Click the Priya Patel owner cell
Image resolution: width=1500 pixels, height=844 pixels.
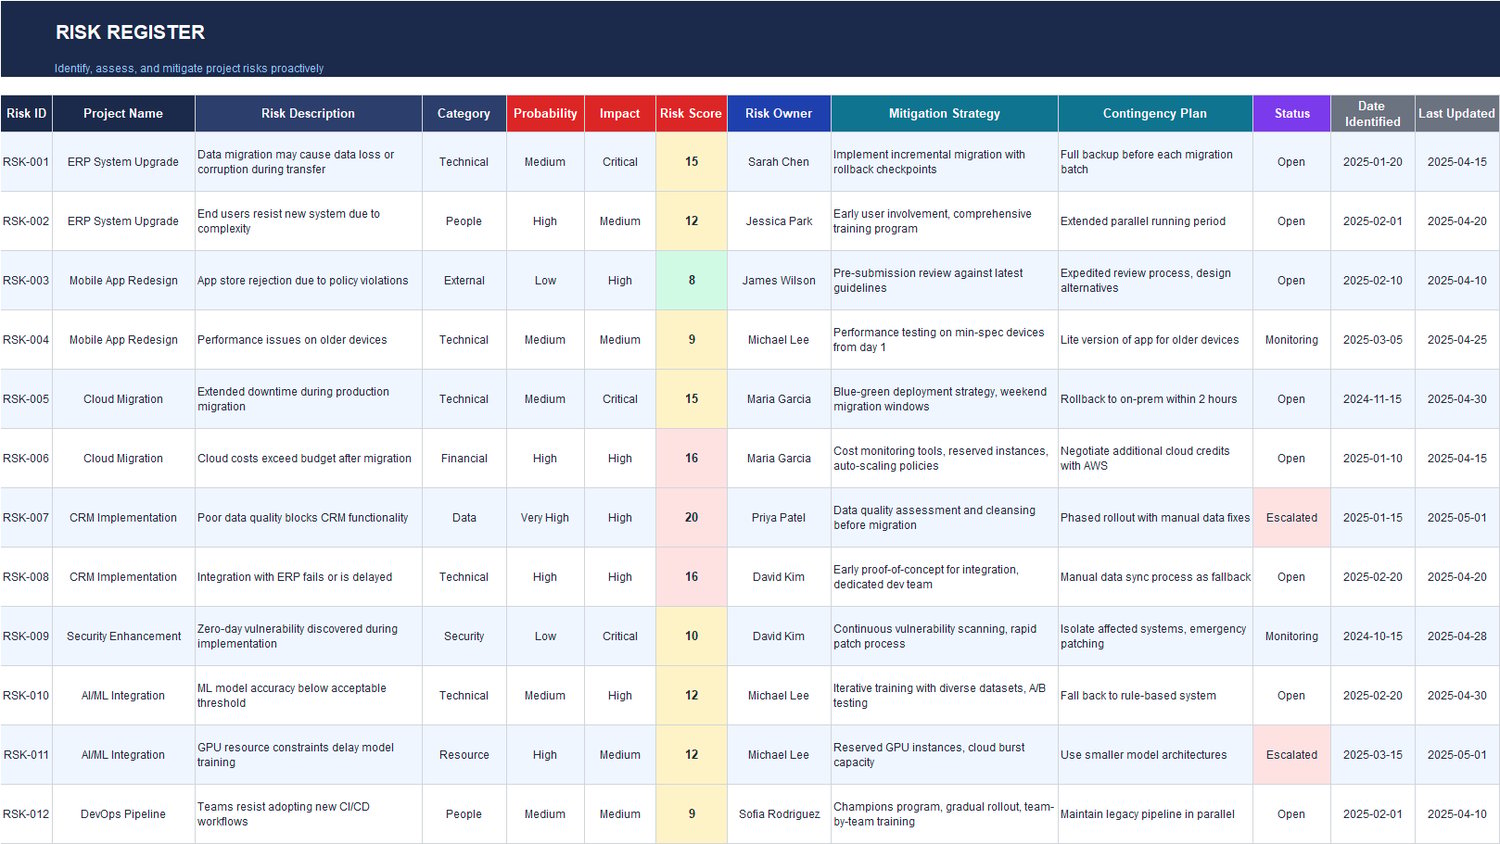tap(779, 518)
